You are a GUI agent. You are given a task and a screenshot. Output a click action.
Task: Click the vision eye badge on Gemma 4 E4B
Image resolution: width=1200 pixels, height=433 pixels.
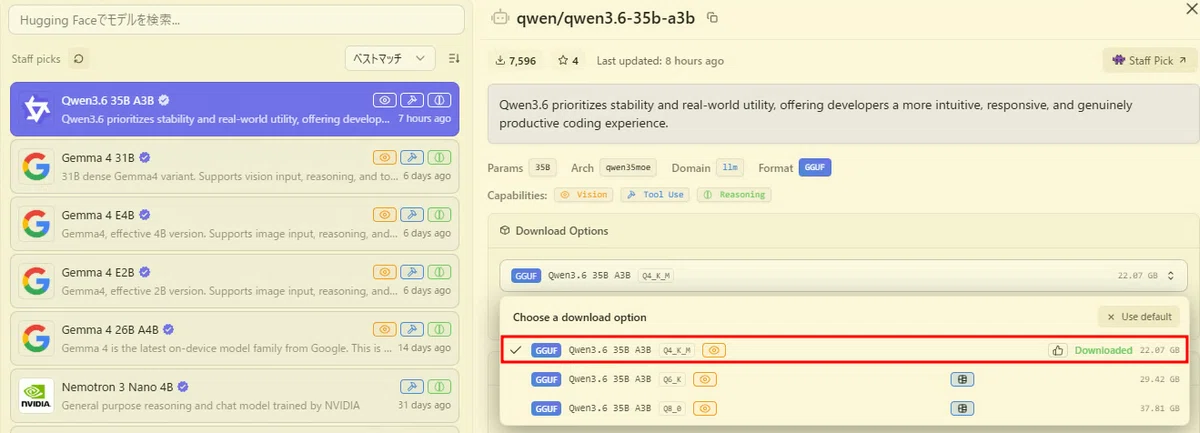pyautogui.click(x=384, y=214)
